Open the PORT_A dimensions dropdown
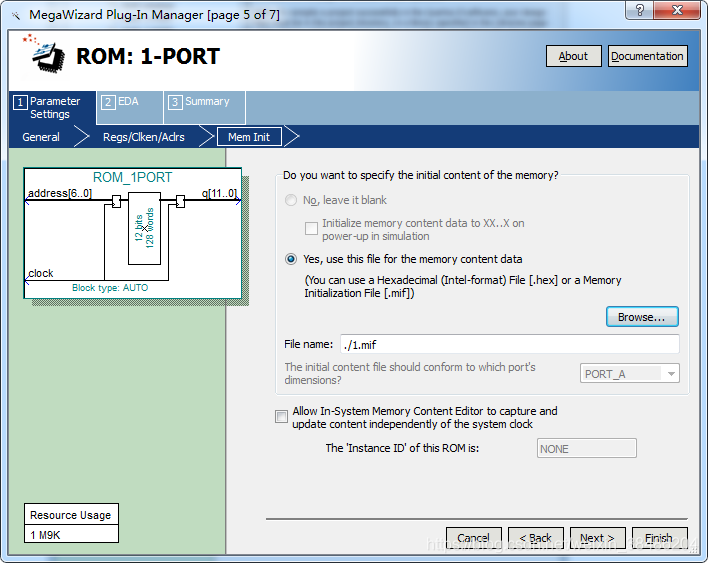 point(629,374)
